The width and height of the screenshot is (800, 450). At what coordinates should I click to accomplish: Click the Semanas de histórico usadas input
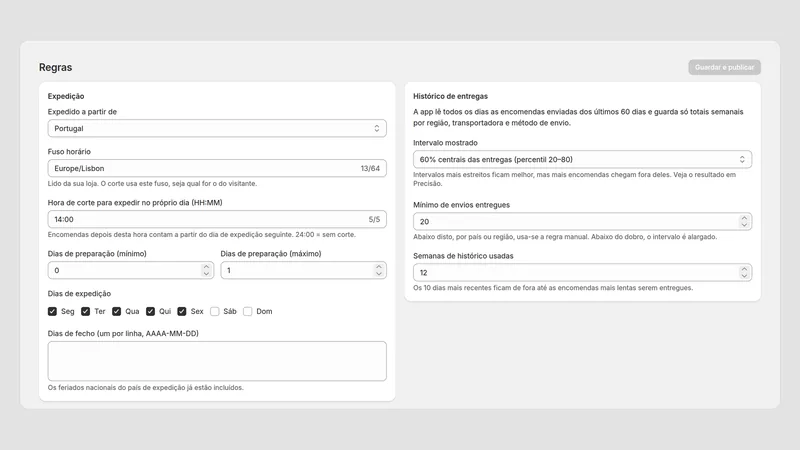coord(582,272)
